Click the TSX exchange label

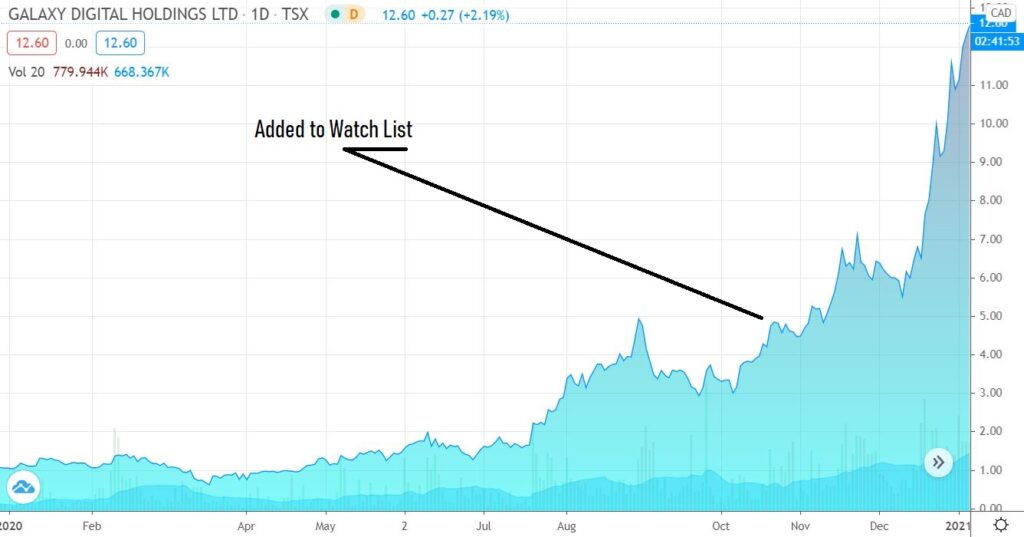click(295, 14)
